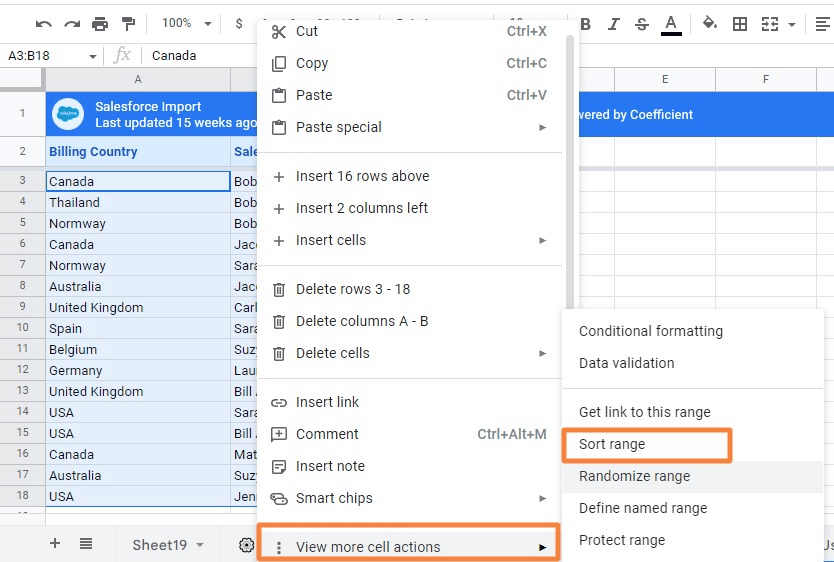Select Cut from context menu

click(x=409, y=31)
